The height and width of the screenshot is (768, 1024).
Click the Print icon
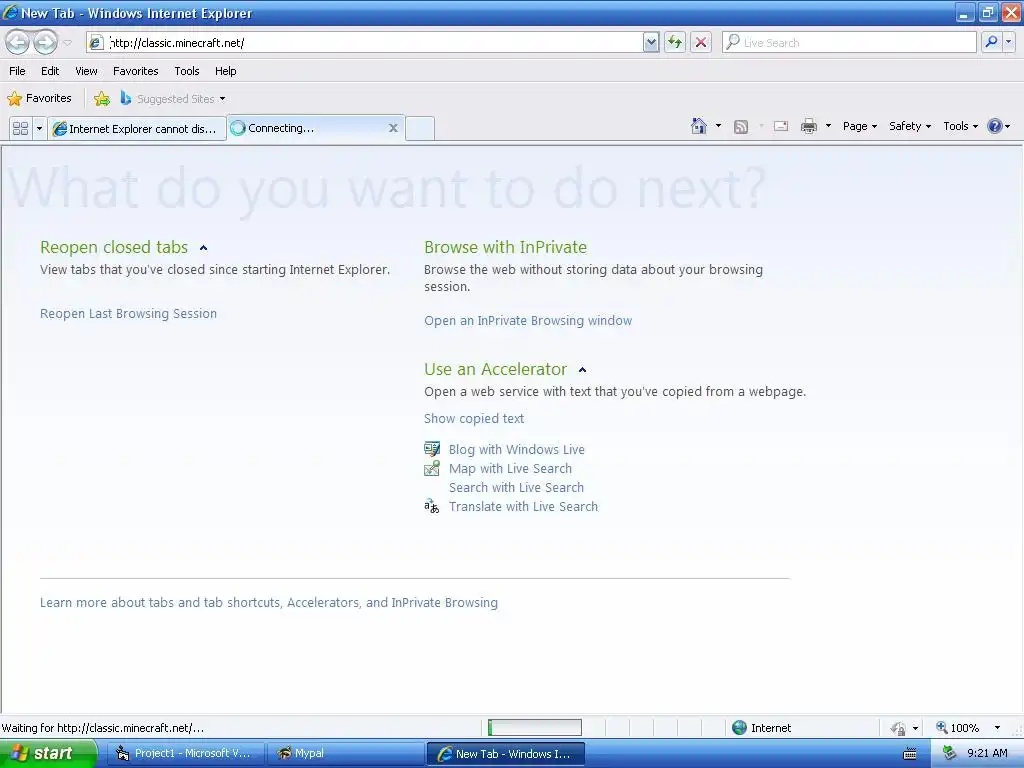pos(808,127)
